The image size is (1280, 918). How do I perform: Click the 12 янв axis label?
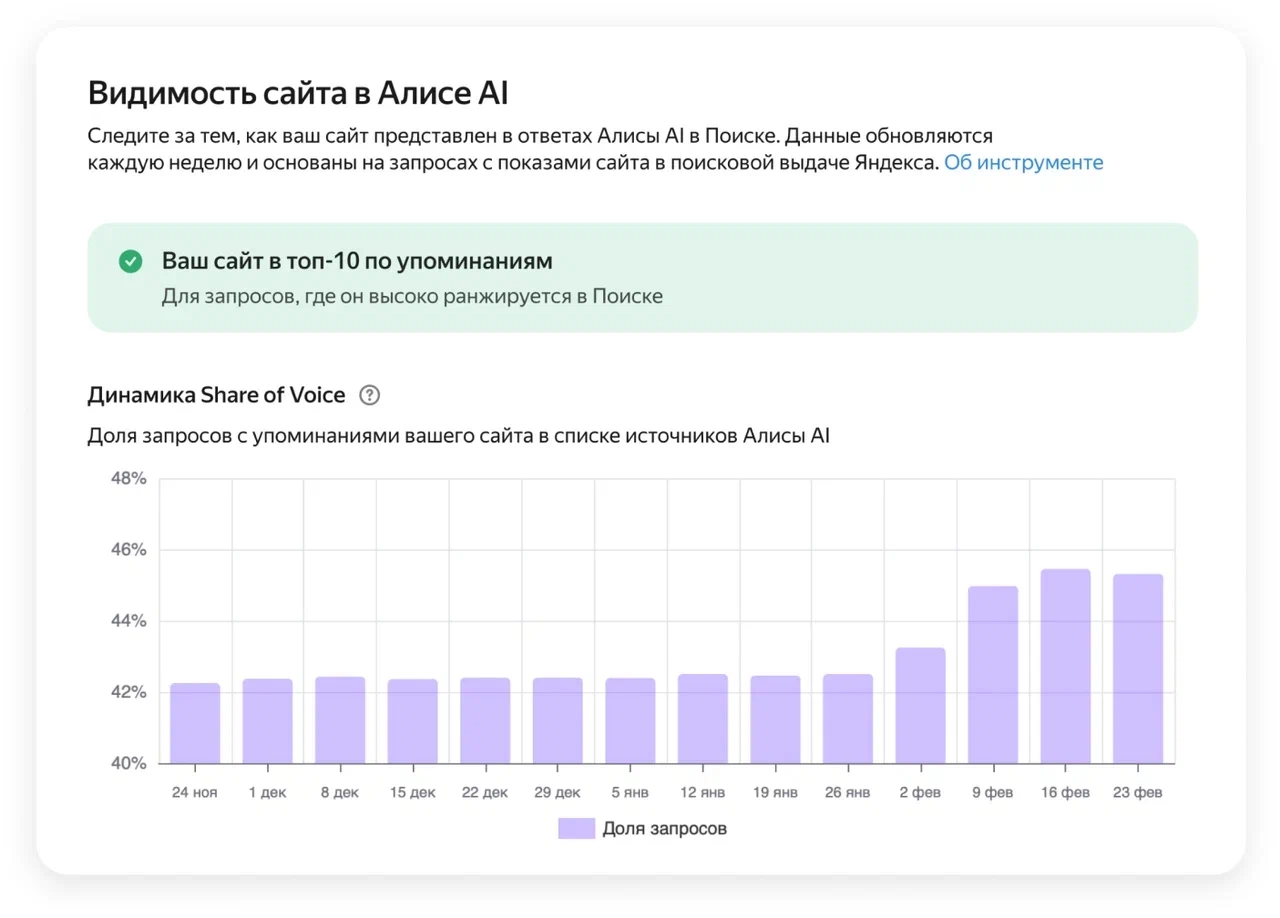coord(701,791)
